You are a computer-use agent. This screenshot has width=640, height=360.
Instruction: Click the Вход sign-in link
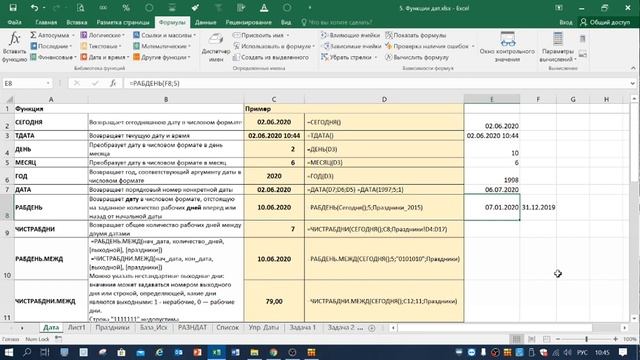tap(566, 22)
